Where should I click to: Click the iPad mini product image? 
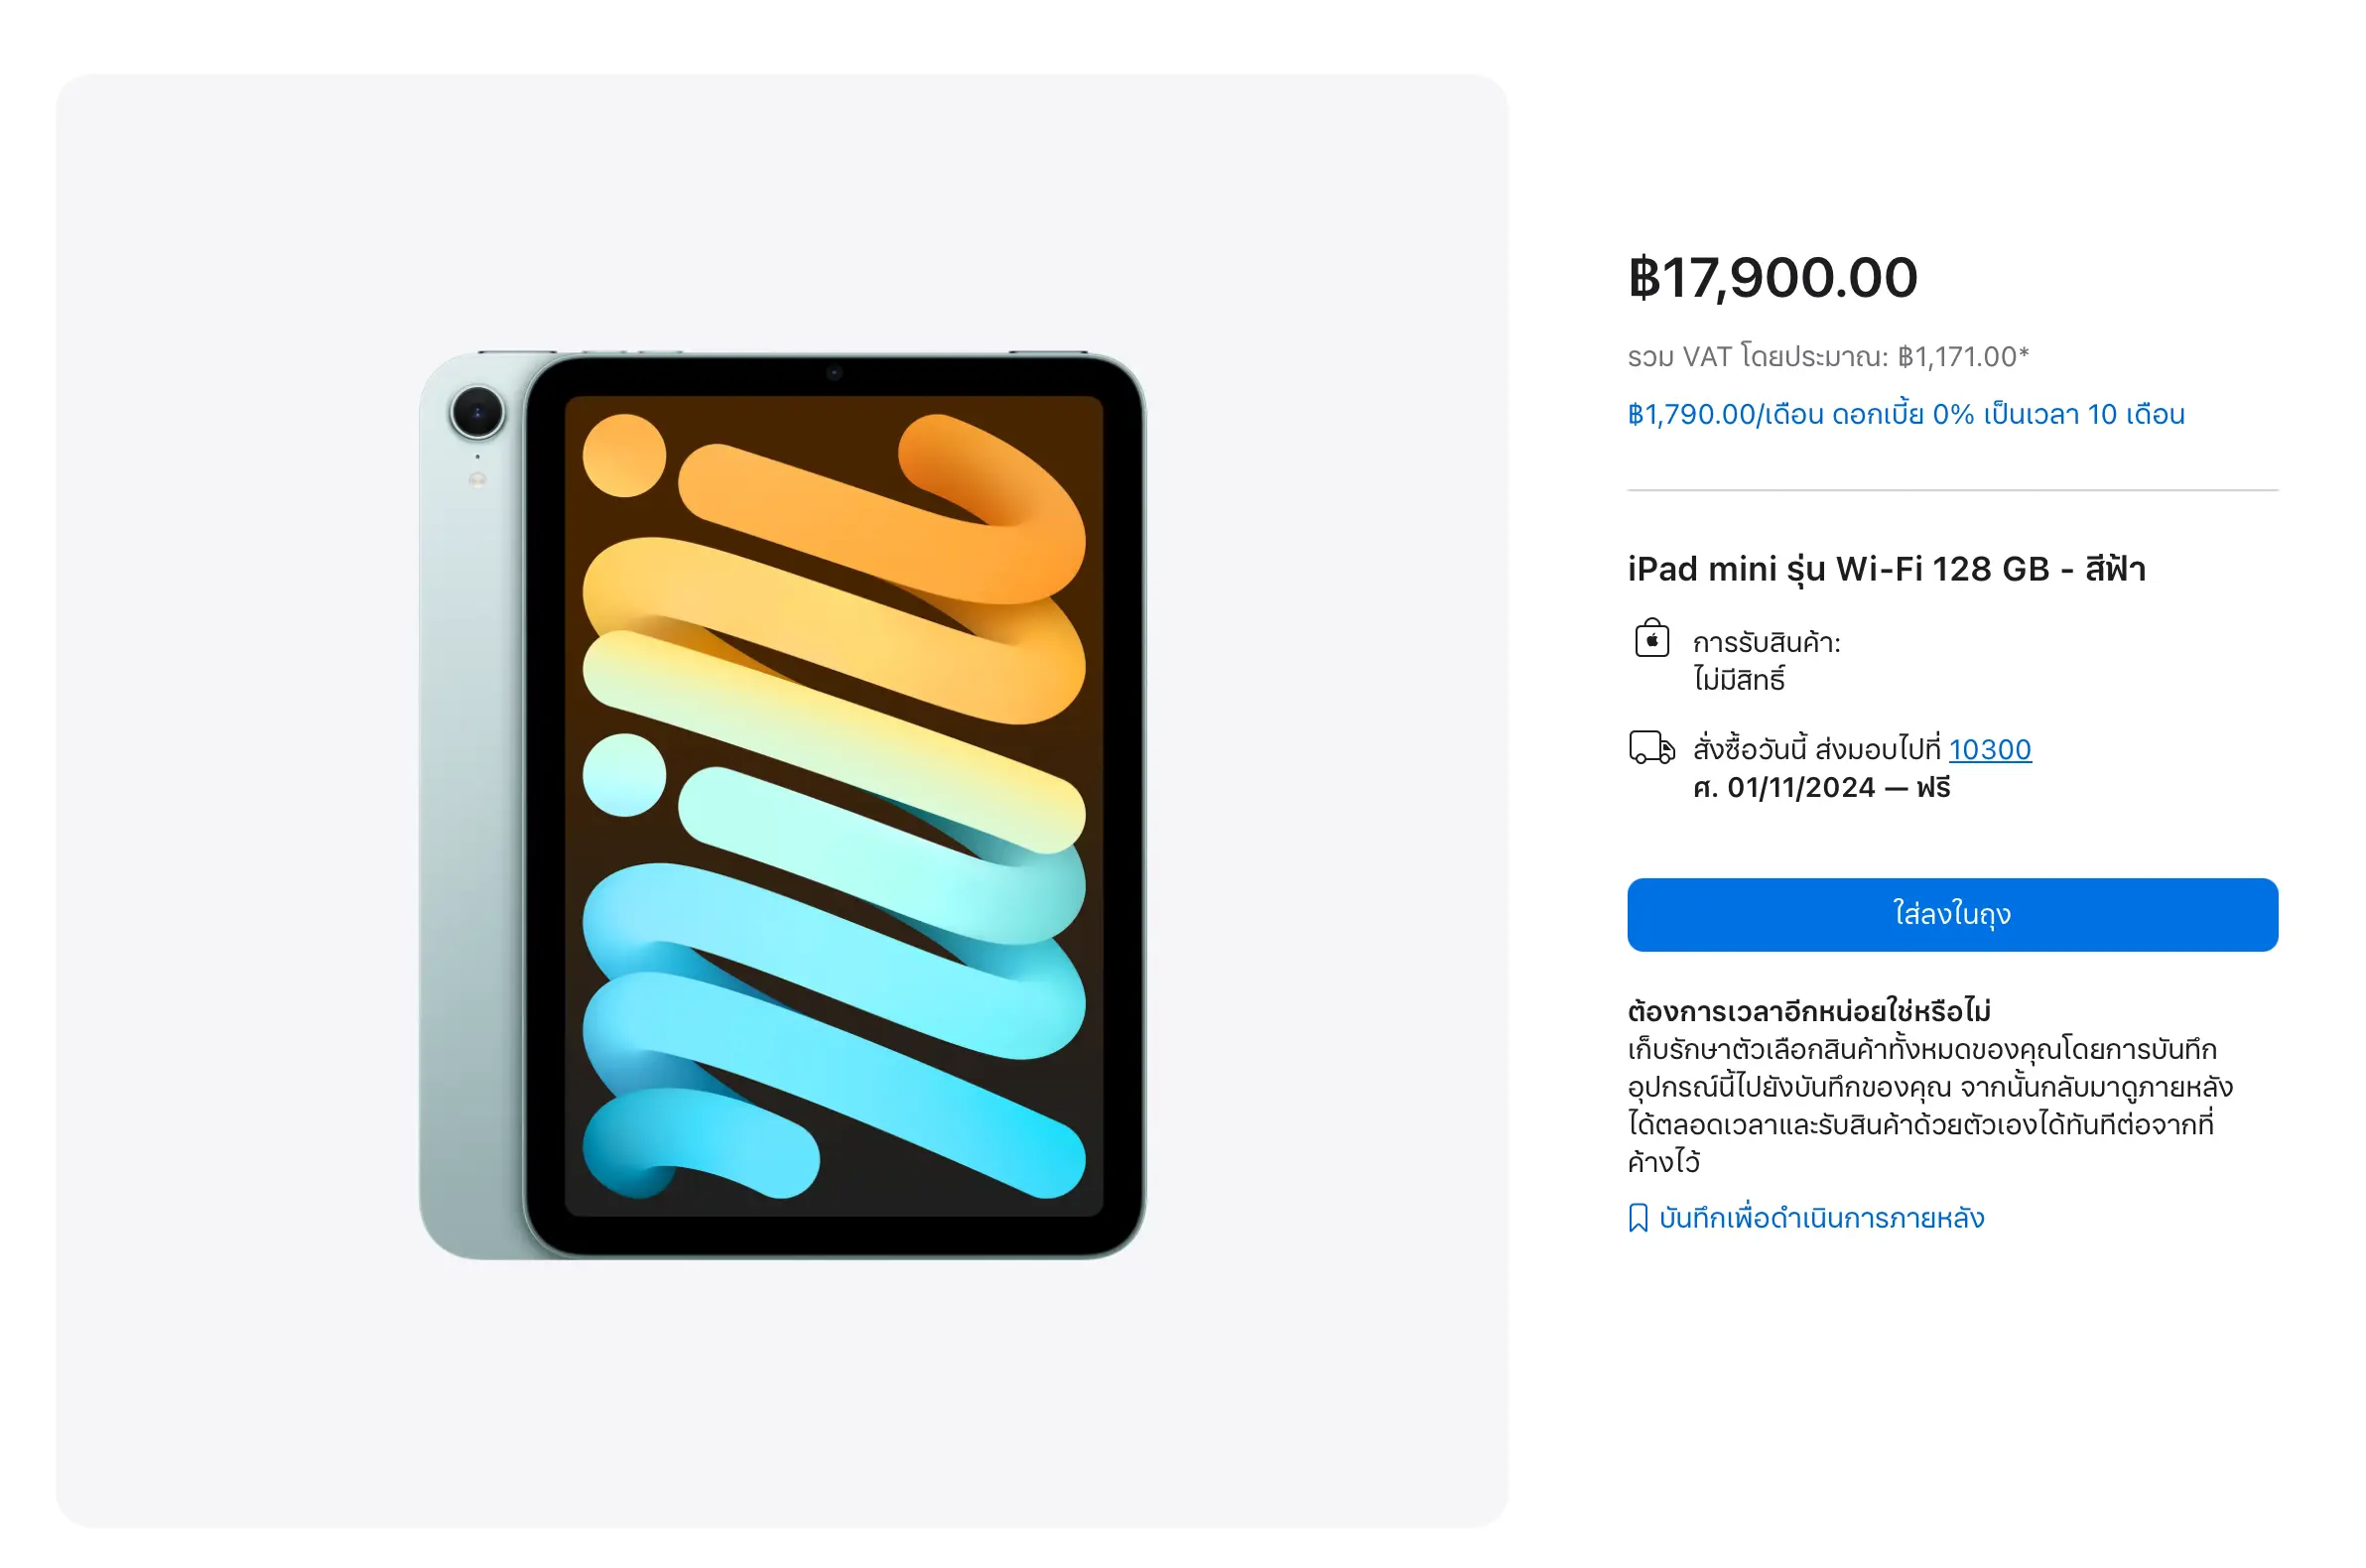(782, 805)
